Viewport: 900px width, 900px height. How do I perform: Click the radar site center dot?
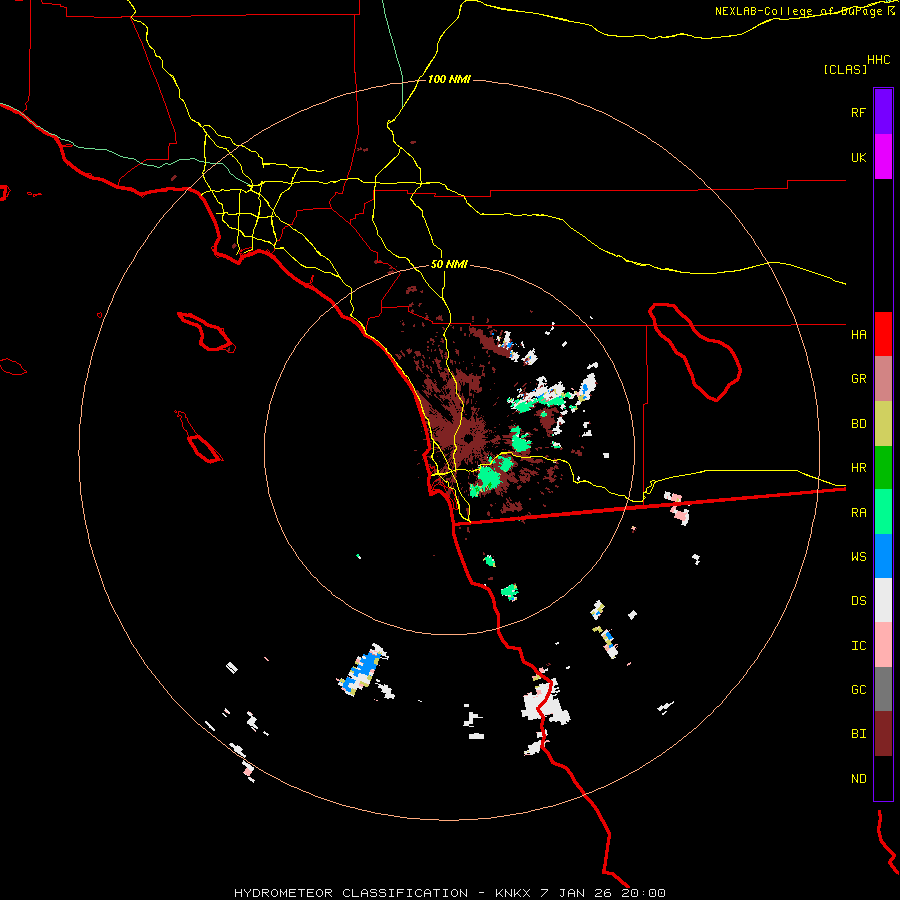[x=468, y=439]
